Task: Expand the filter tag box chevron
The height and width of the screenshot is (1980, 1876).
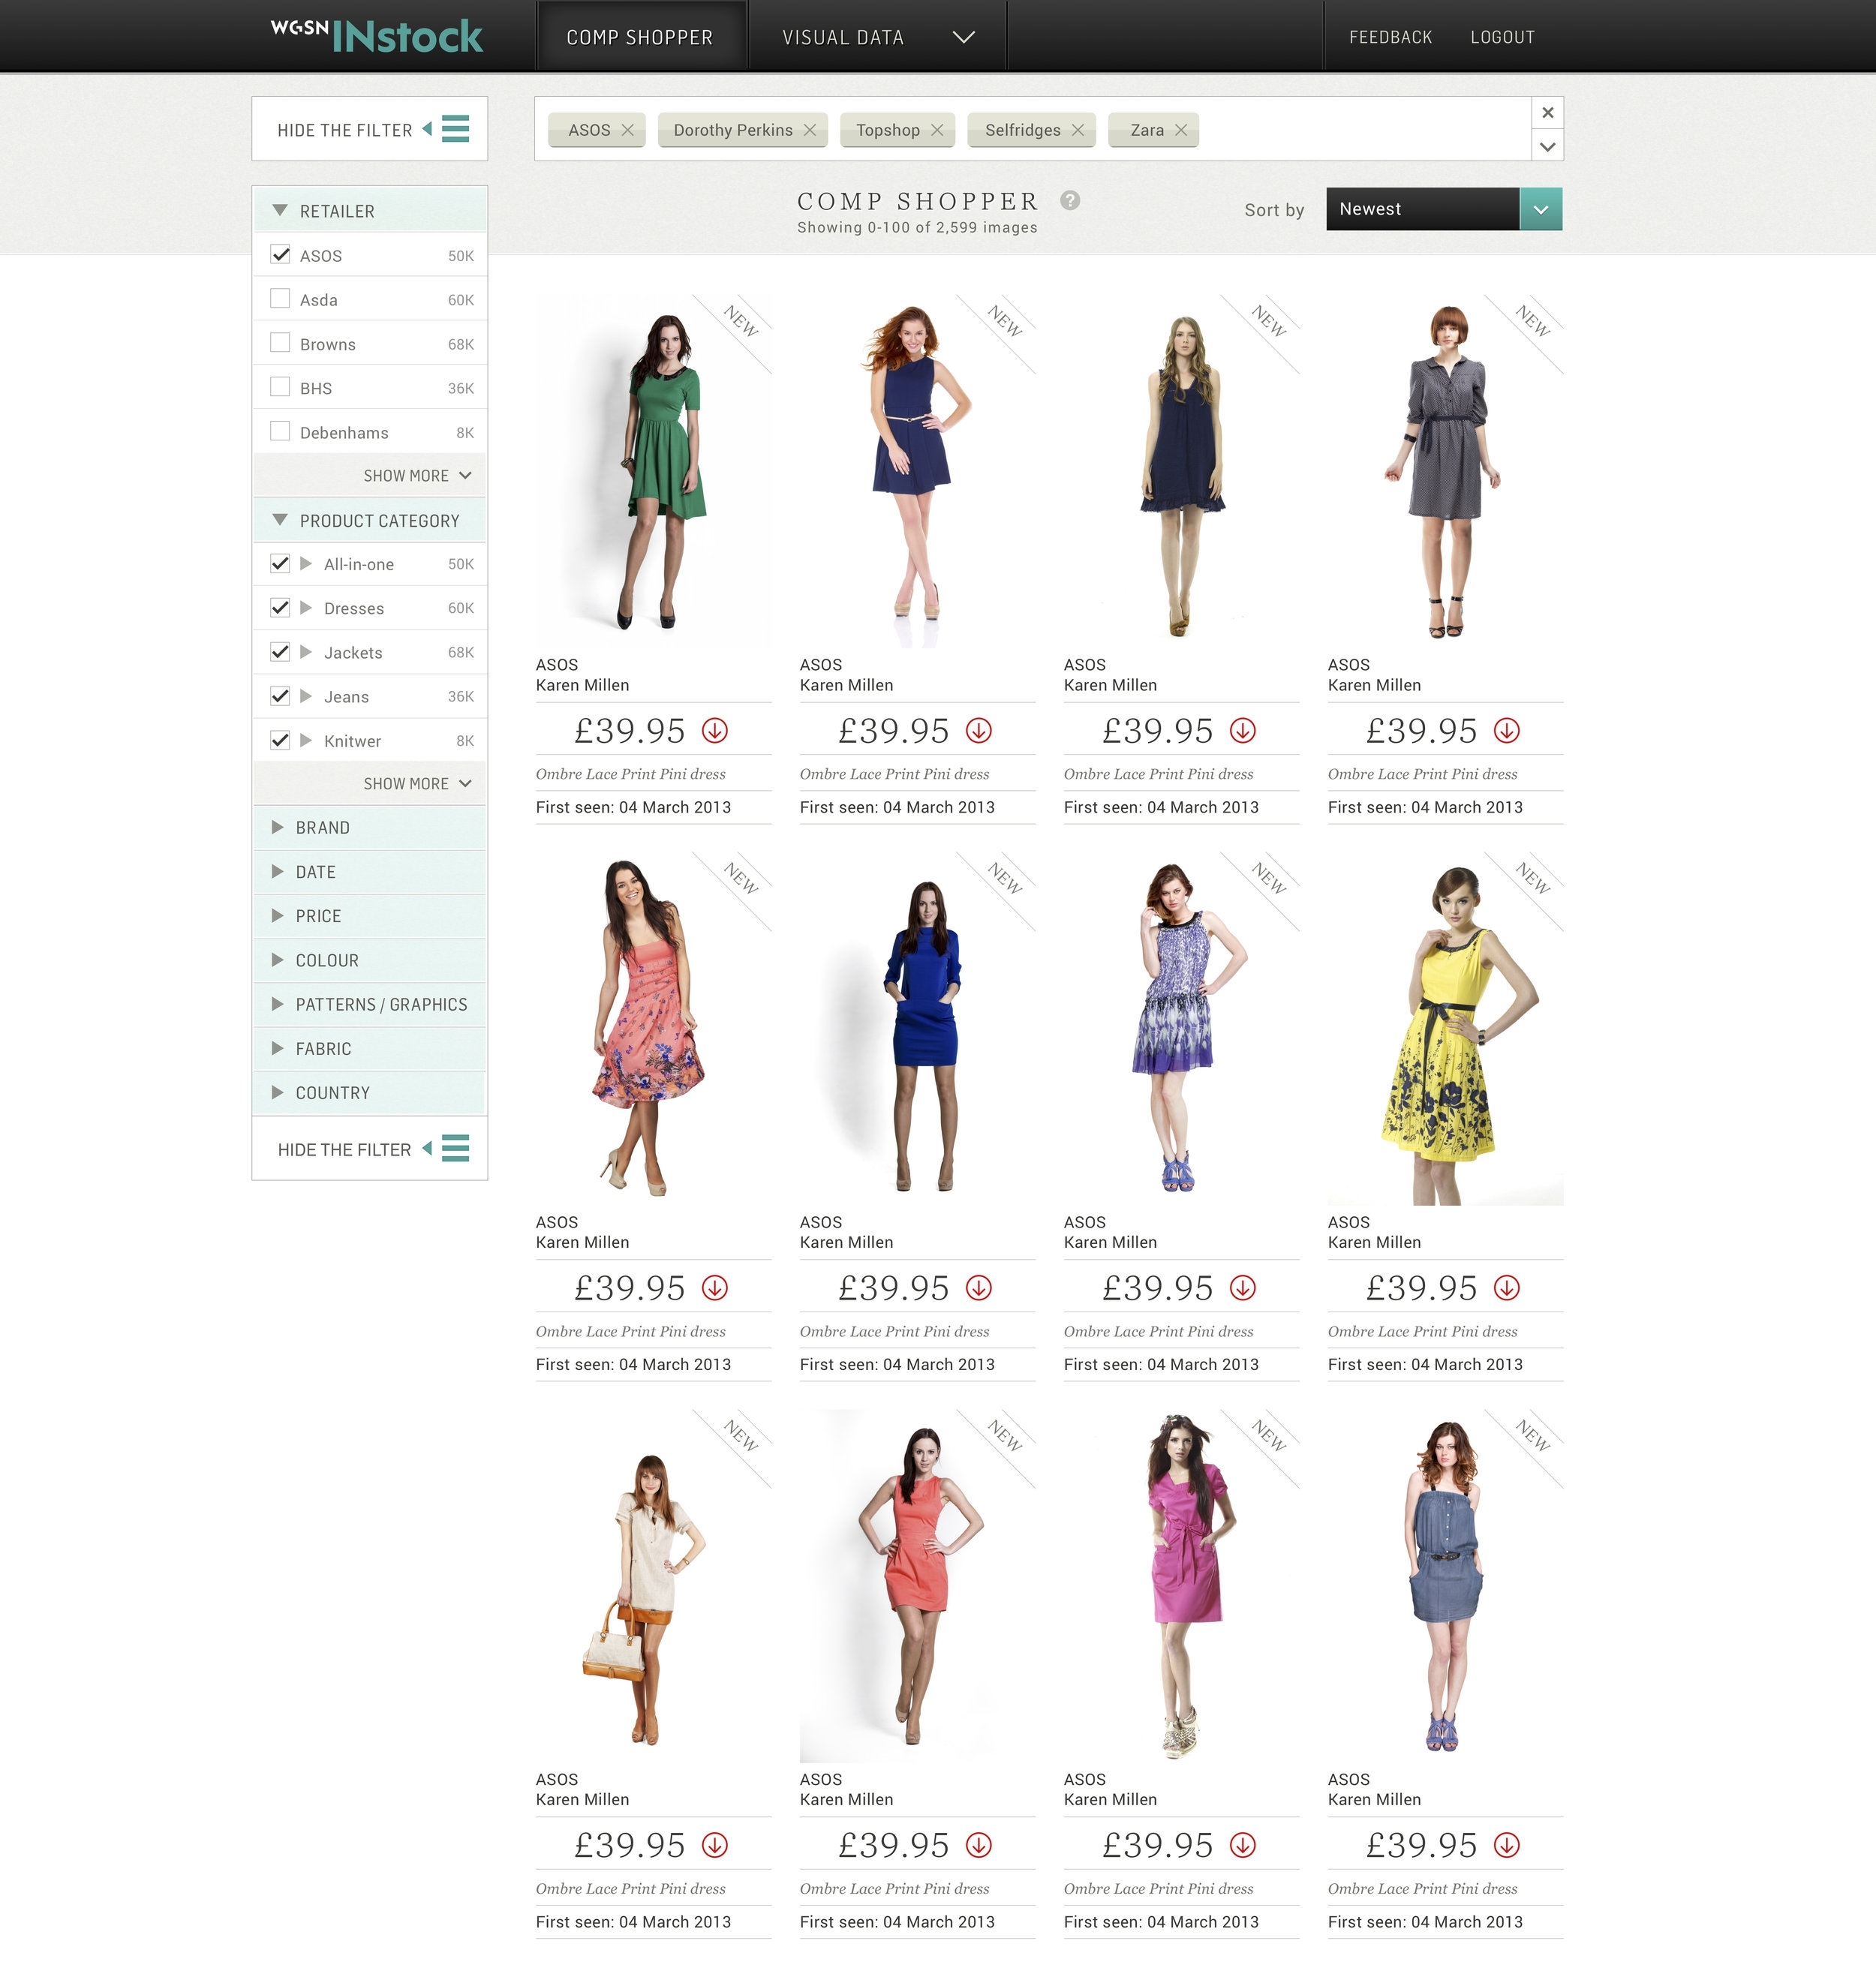Action: [1548, 146]
